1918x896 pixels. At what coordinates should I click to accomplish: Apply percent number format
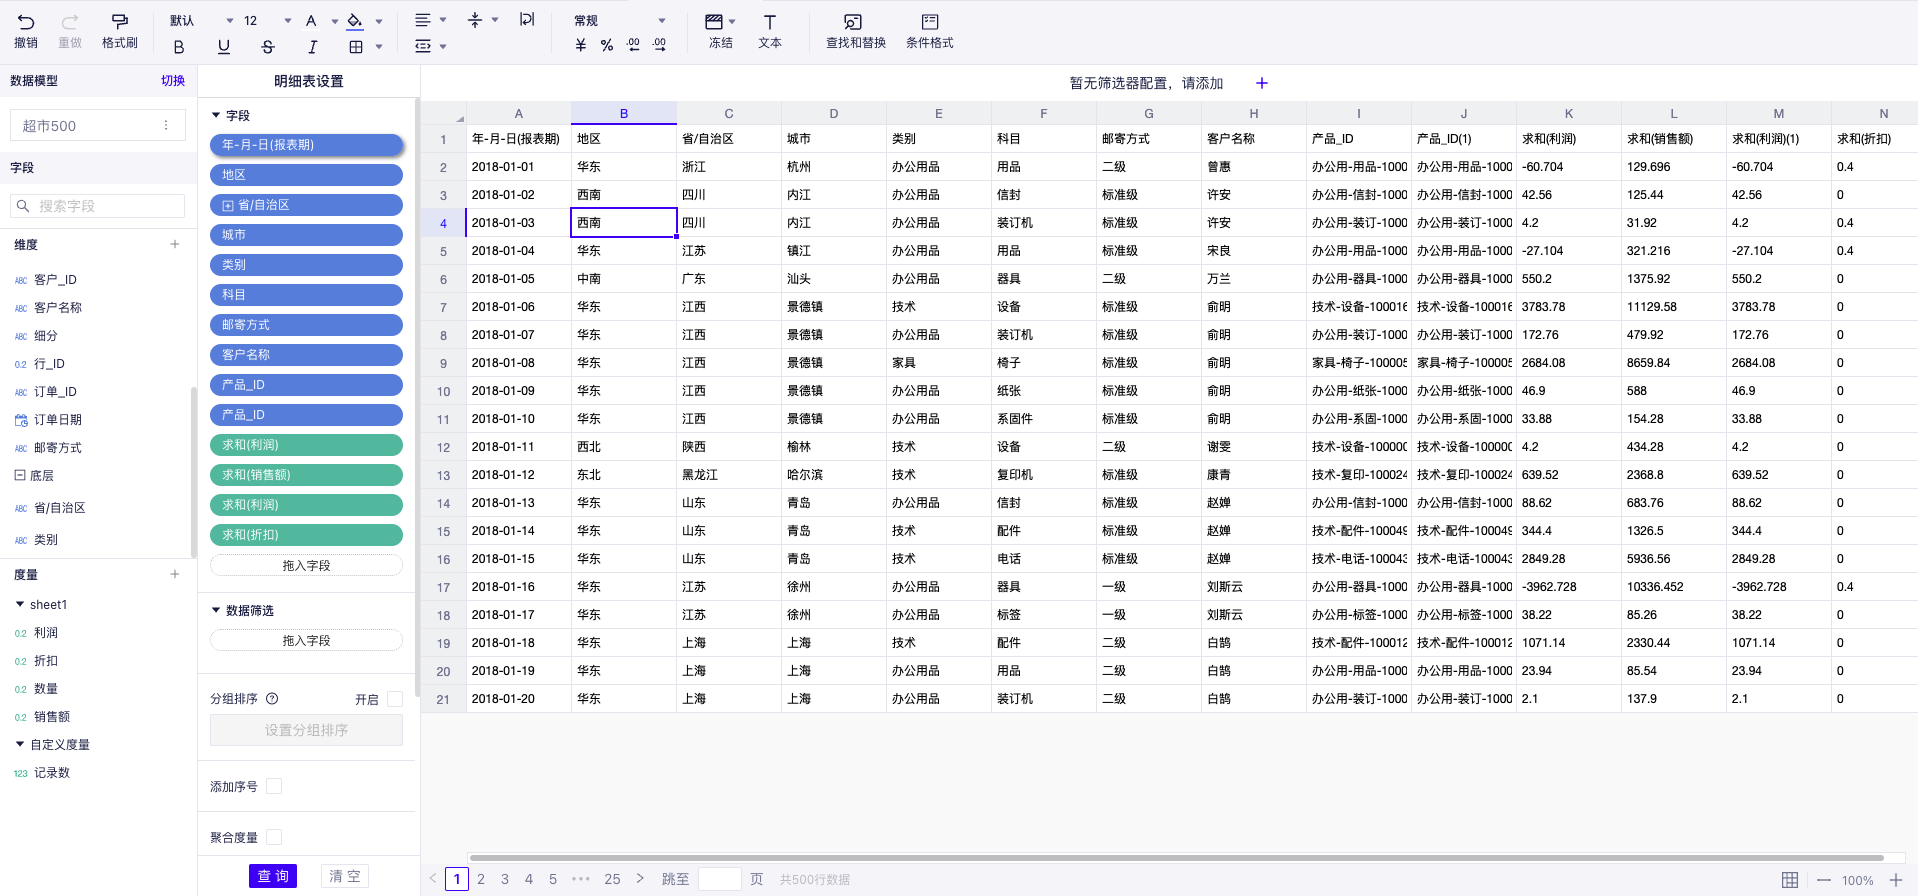(x=607, y=46)
